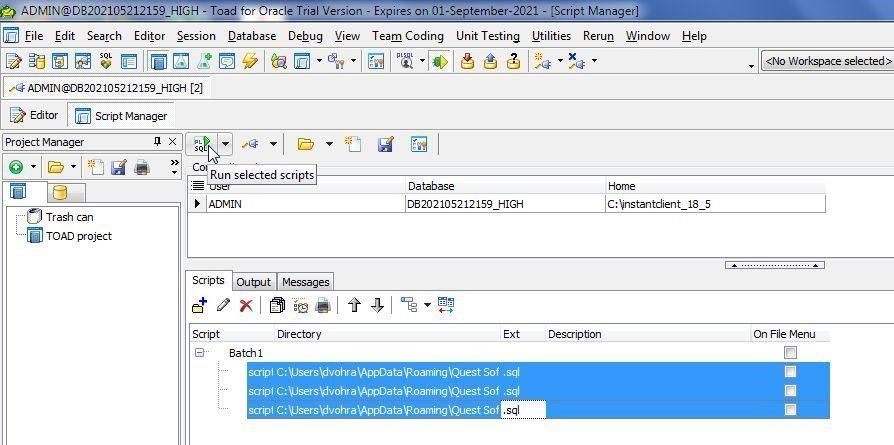Open the No Workspace selected combo box
This screenshot has height=445, width=894.
[x=827, y=61]
